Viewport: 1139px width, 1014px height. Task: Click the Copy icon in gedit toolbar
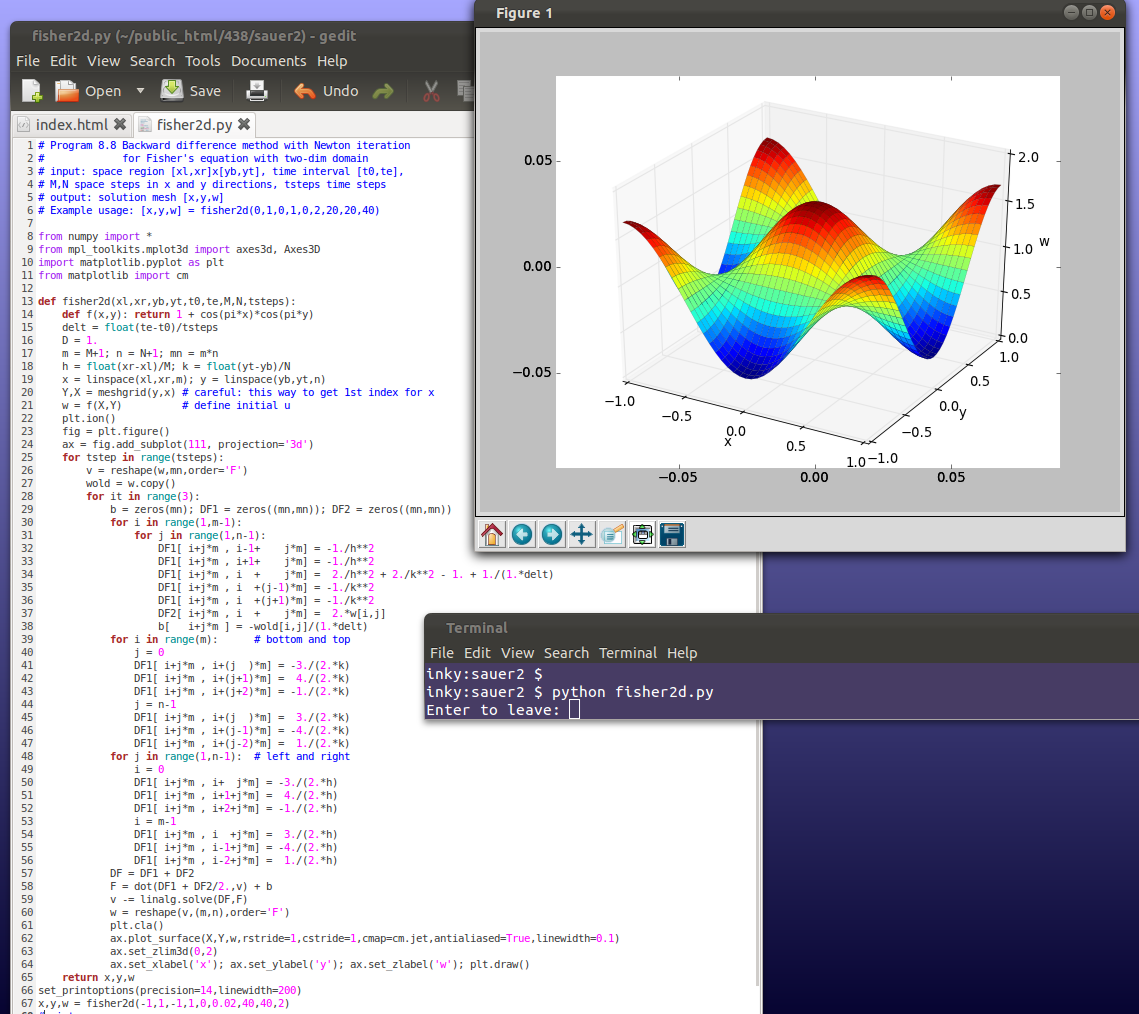(x=465, y=91)
